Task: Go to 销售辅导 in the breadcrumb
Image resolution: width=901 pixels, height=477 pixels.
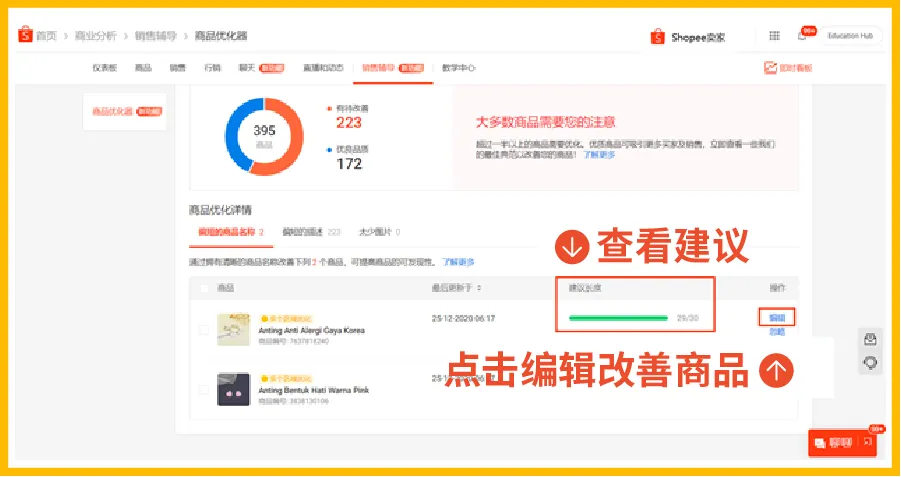Action: click(x=156, y=36)
